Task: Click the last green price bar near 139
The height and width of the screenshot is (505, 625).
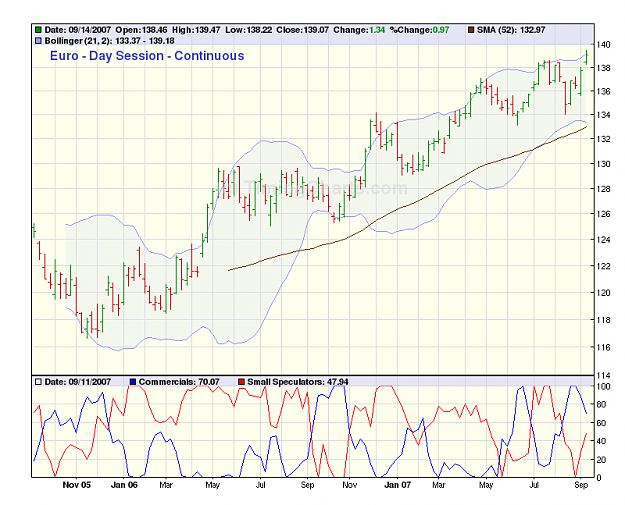Action: click(586, 57)
